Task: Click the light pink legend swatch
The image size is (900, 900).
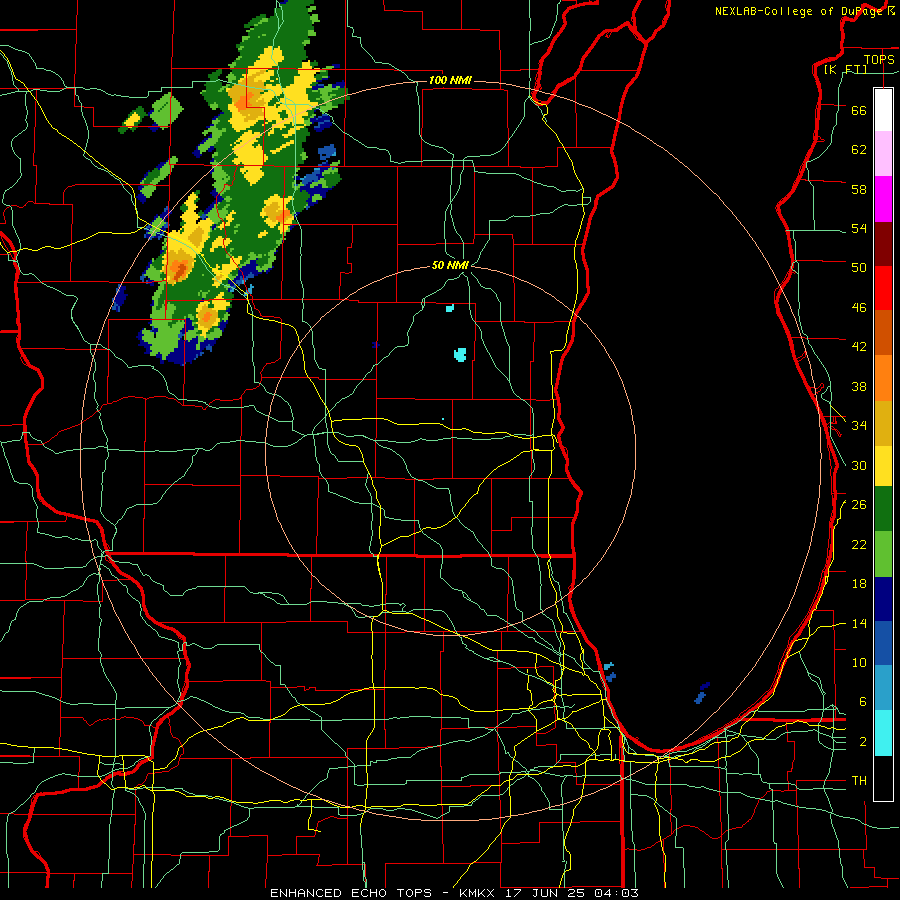Action: pyautogui.click(x=883, y=153)
